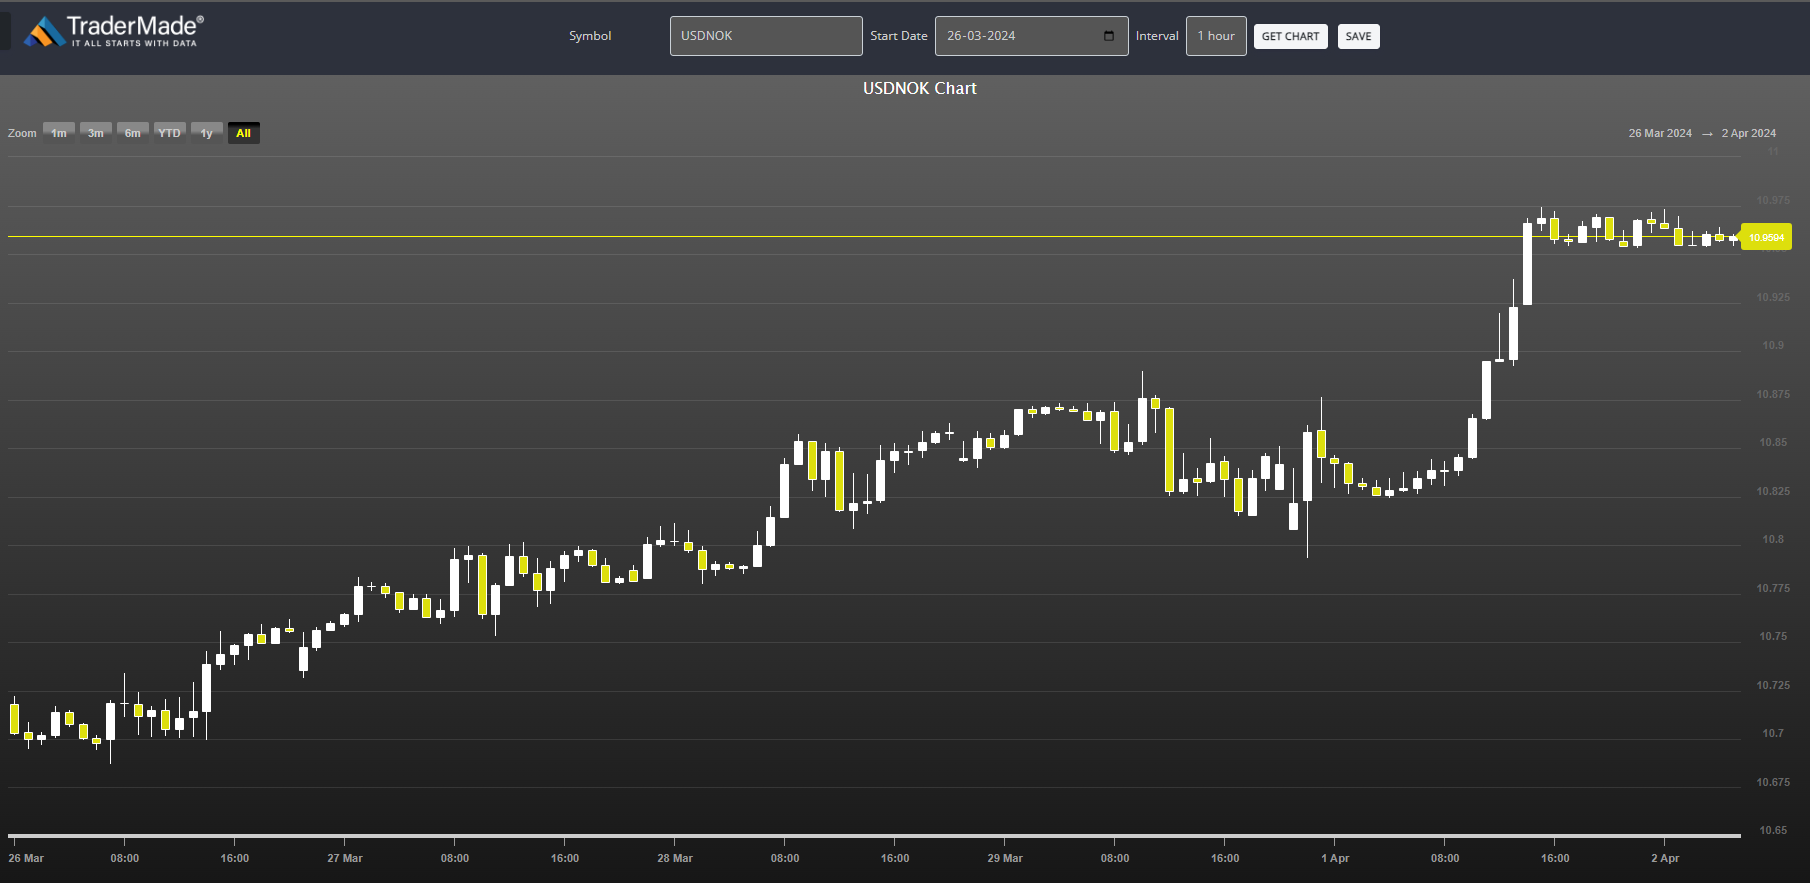Click the Zoom label
The height and width of the screenshot is (883, 1810).
pos(22,133)
